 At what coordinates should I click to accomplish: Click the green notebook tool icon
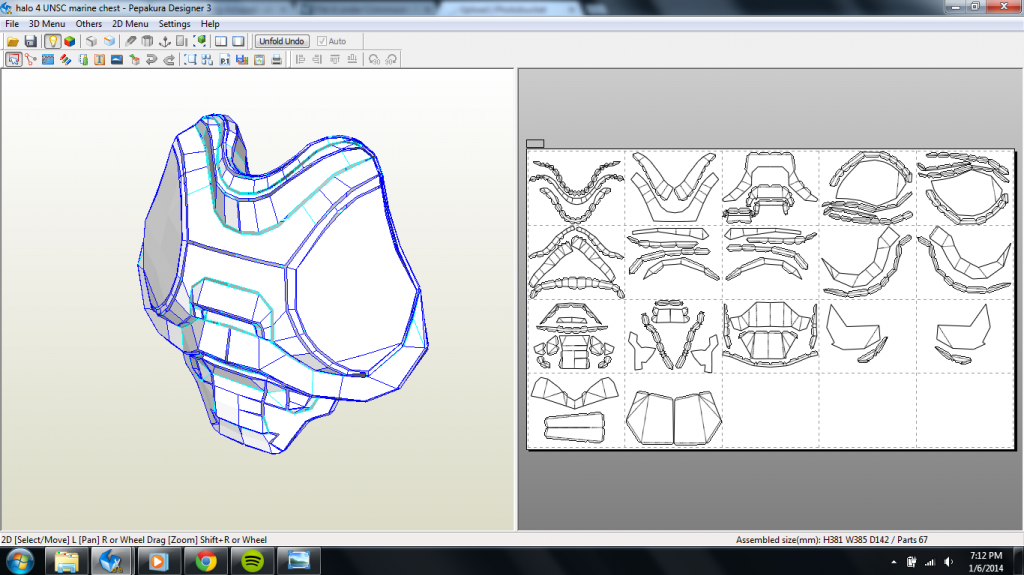click(x=83, y=59)
